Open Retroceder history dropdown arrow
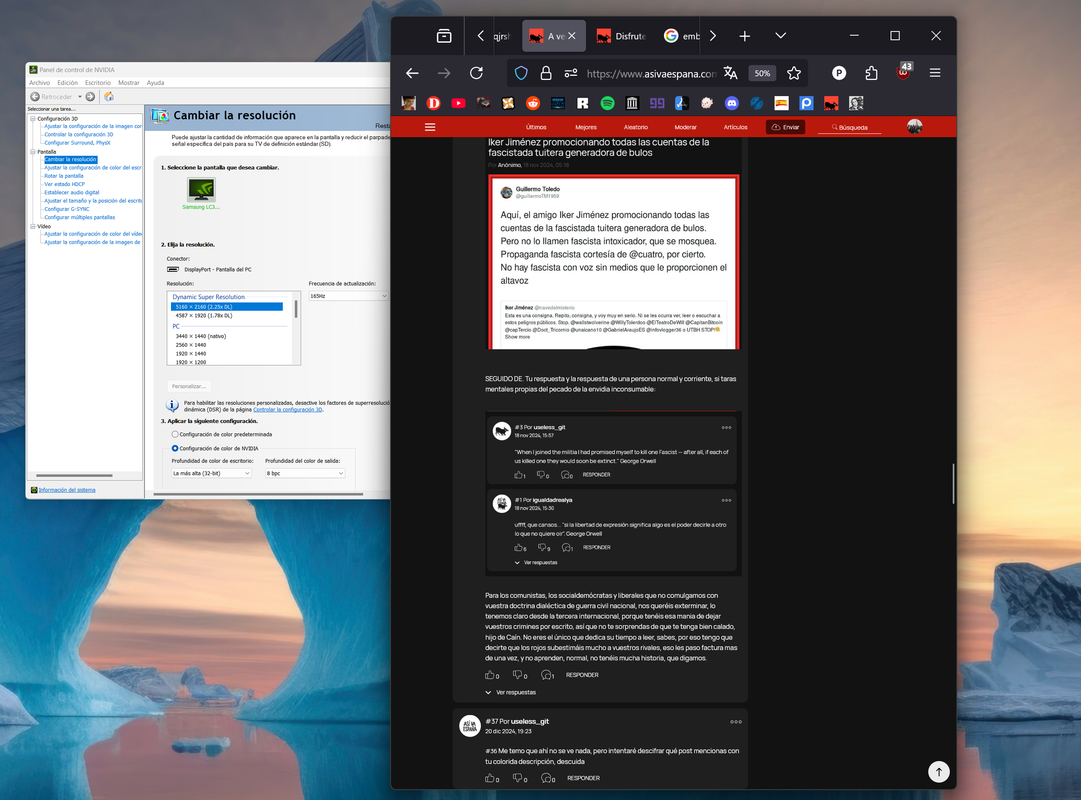Image resolution: width=1081 pixels, height=800 pixels. coord(80,97)
